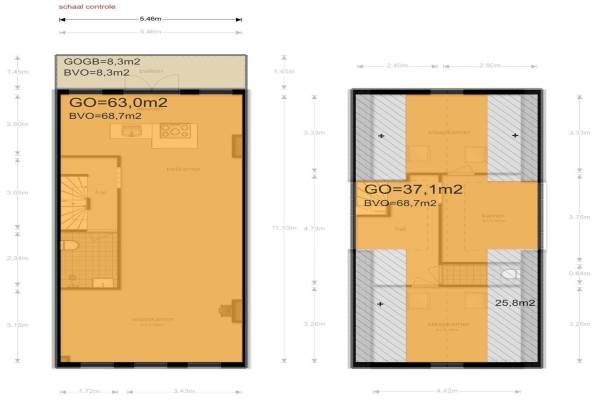Click the plus marker in upper-left hatched area

pyautogui.click(x=381, y=135)
